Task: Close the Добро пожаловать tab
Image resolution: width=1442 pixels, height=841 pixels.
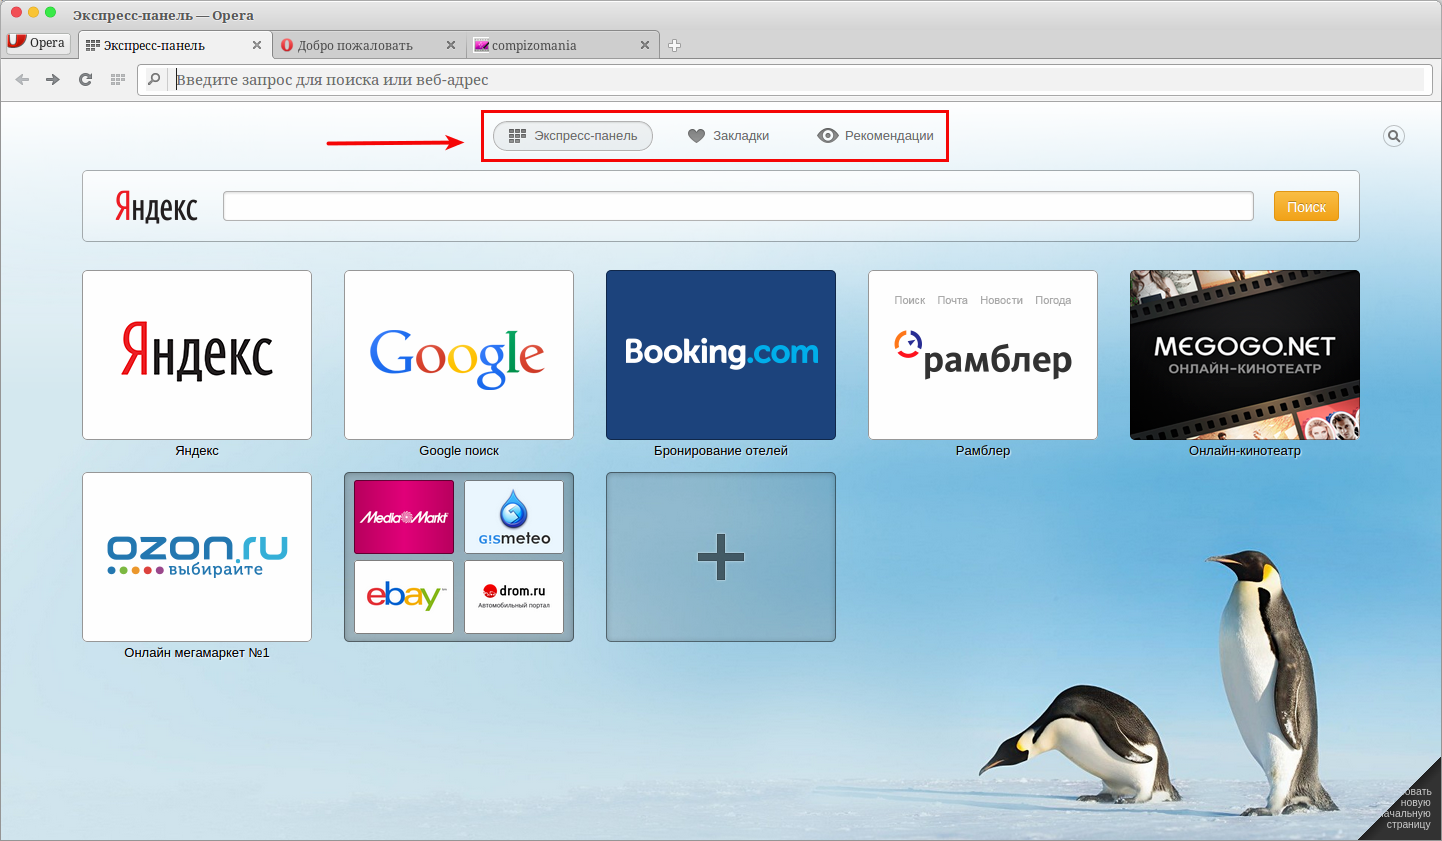Action: click(x=451, y=45)
